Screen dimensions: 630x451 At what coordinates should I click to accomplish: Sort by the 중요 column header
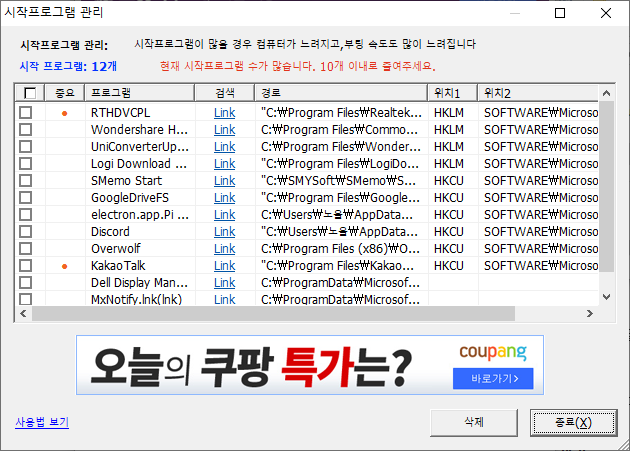click(65, 93)
